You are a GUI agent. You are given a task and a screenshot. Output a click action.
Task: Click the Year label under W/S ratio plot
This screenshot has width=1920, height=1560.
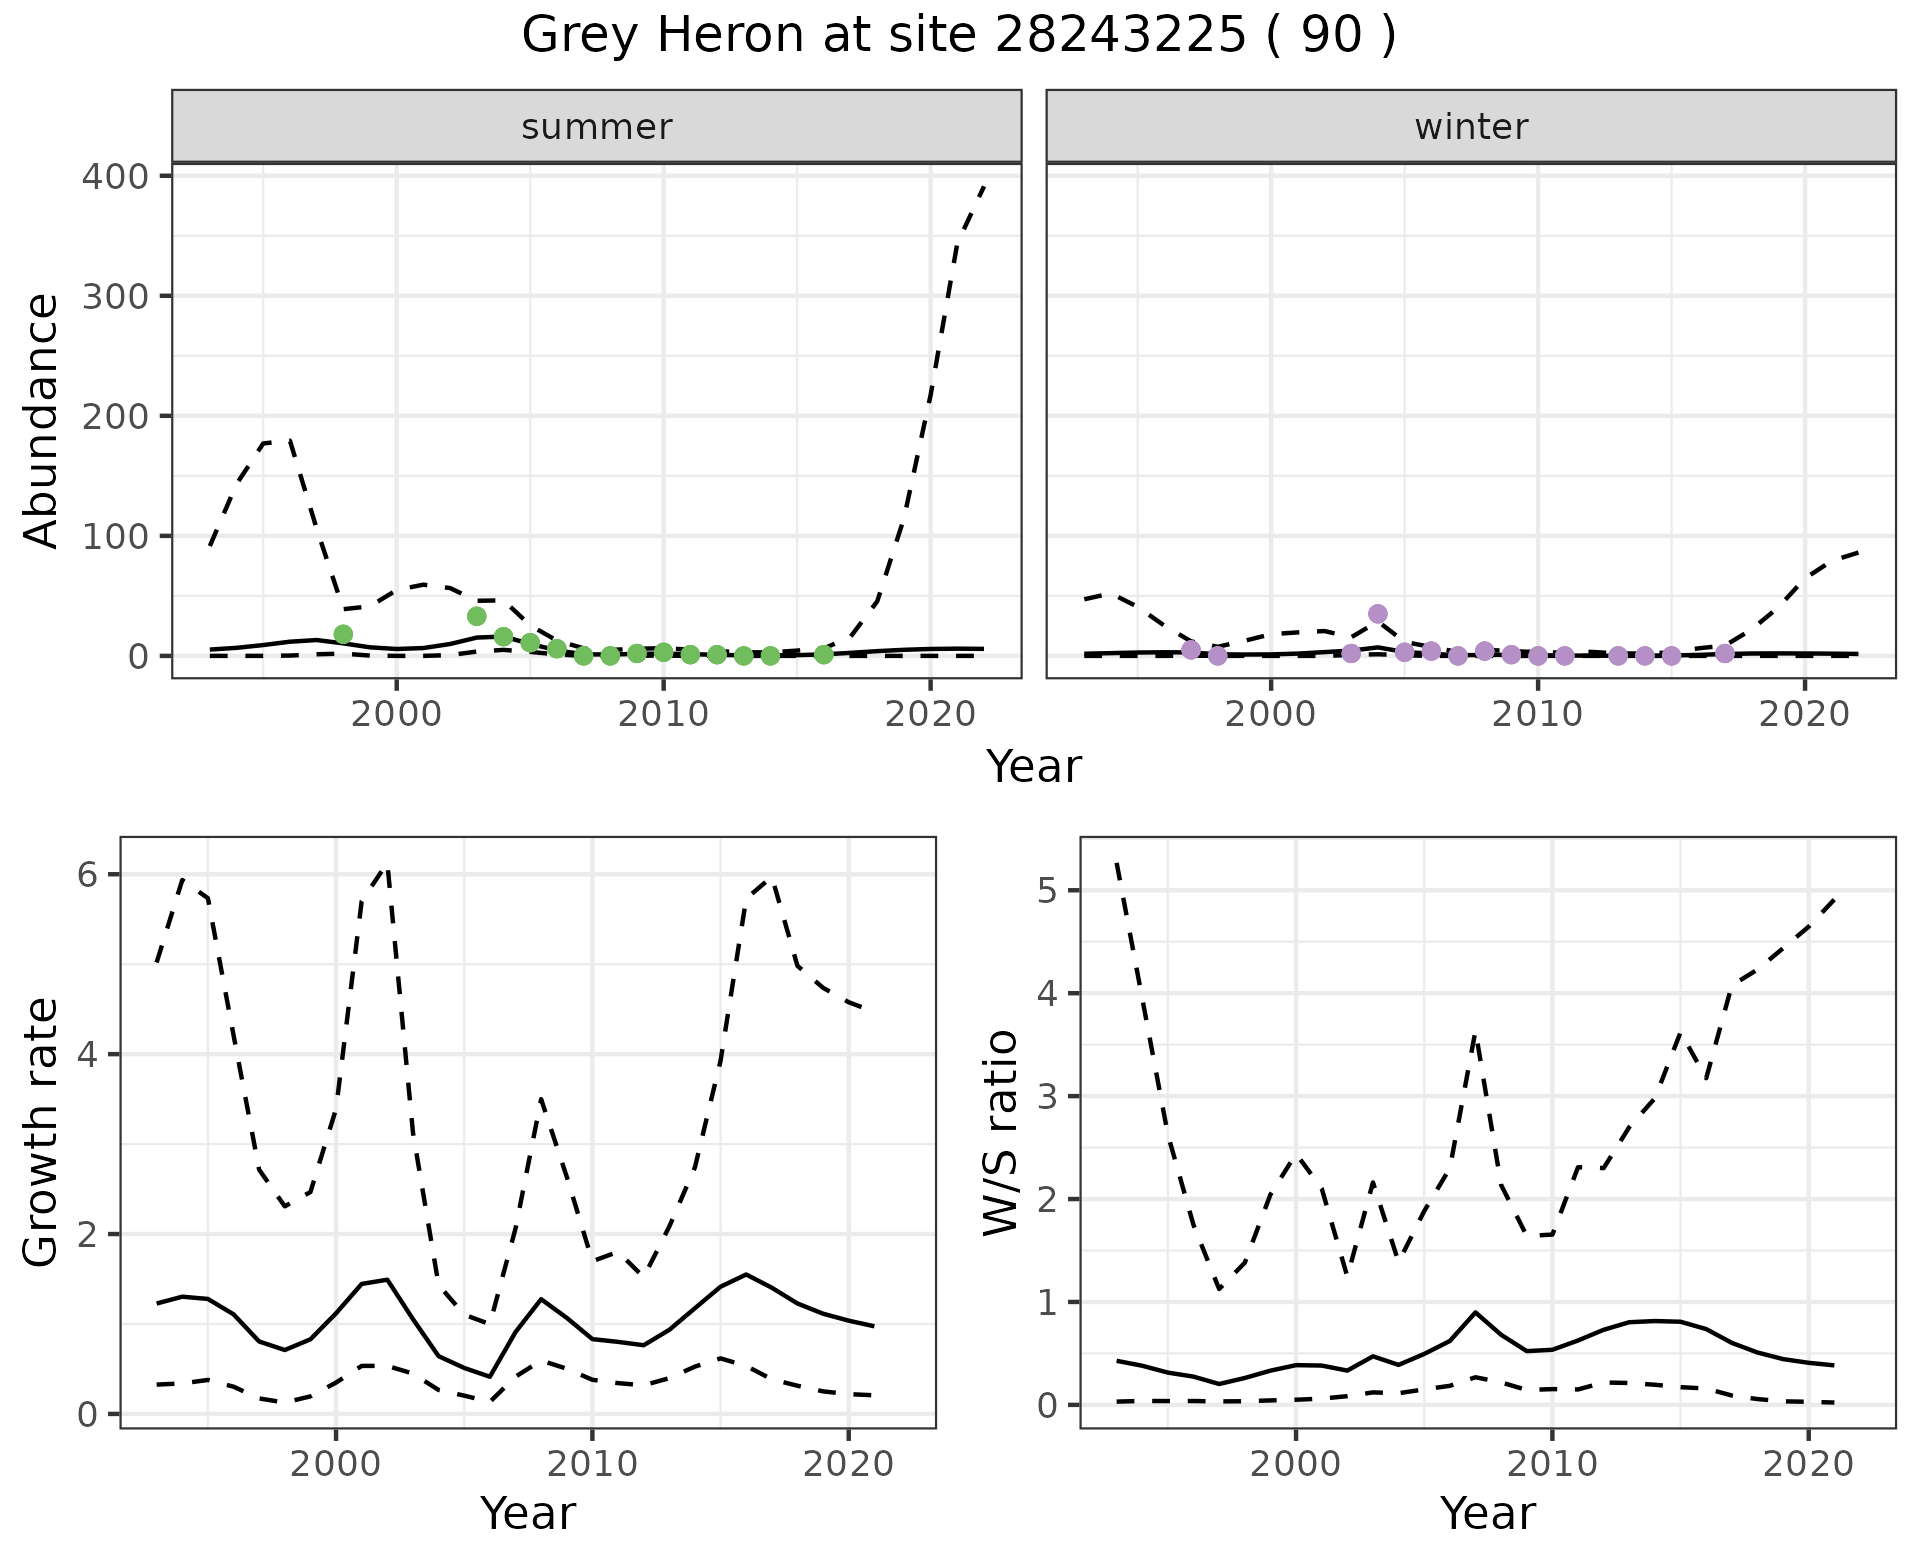pyautogui.click(x=1487, y=1513)
